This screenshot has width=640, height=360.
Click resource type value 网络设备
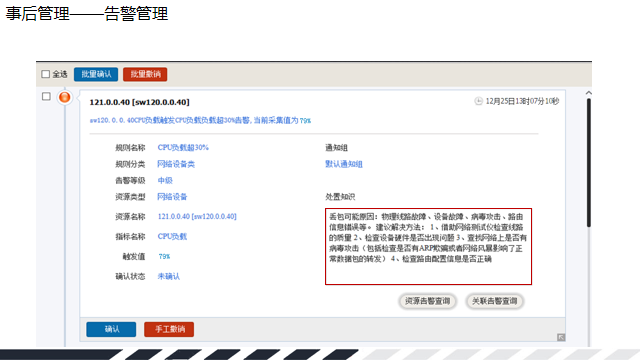pyautogui.click(x=172, y=197)
